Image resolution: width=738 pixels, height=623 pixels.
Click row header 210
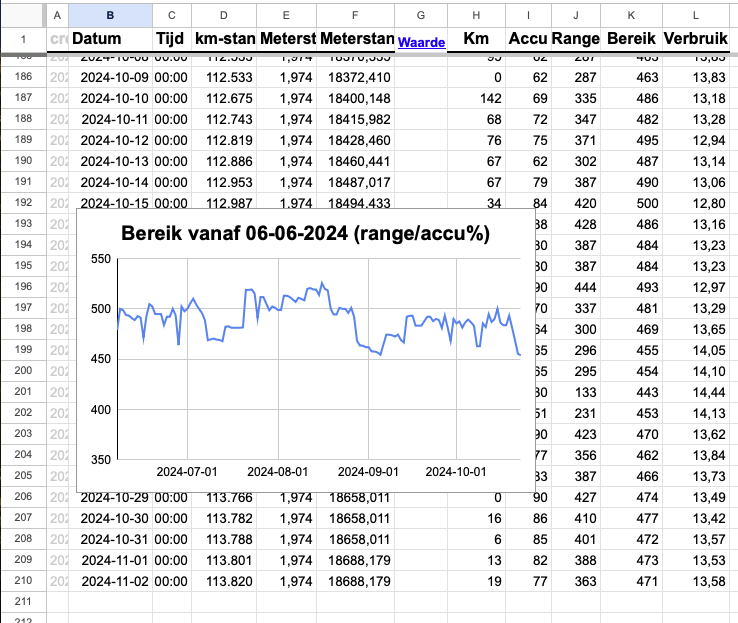click(24, 580)
